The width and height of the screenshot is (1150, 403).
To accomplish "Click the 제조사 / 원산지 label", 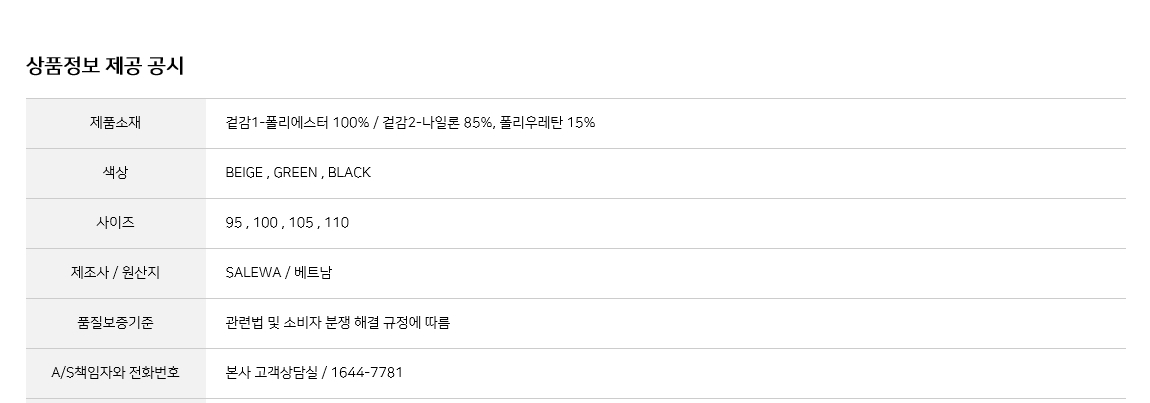I will tap(115, 273).
